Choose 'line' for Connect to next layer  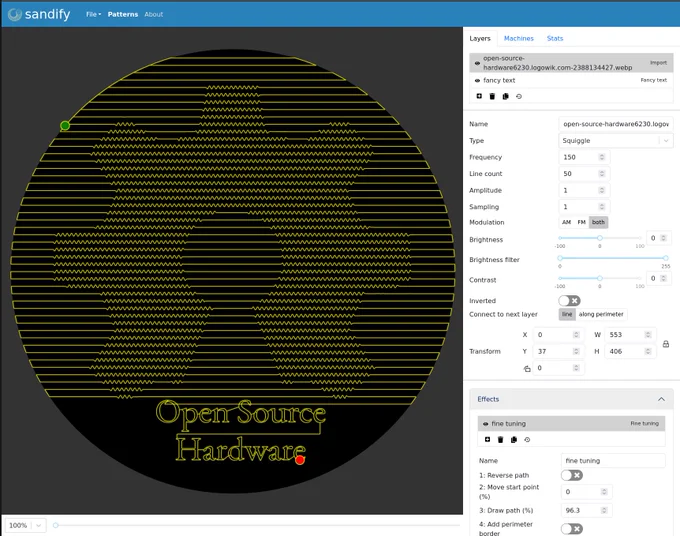coord(567,314)
